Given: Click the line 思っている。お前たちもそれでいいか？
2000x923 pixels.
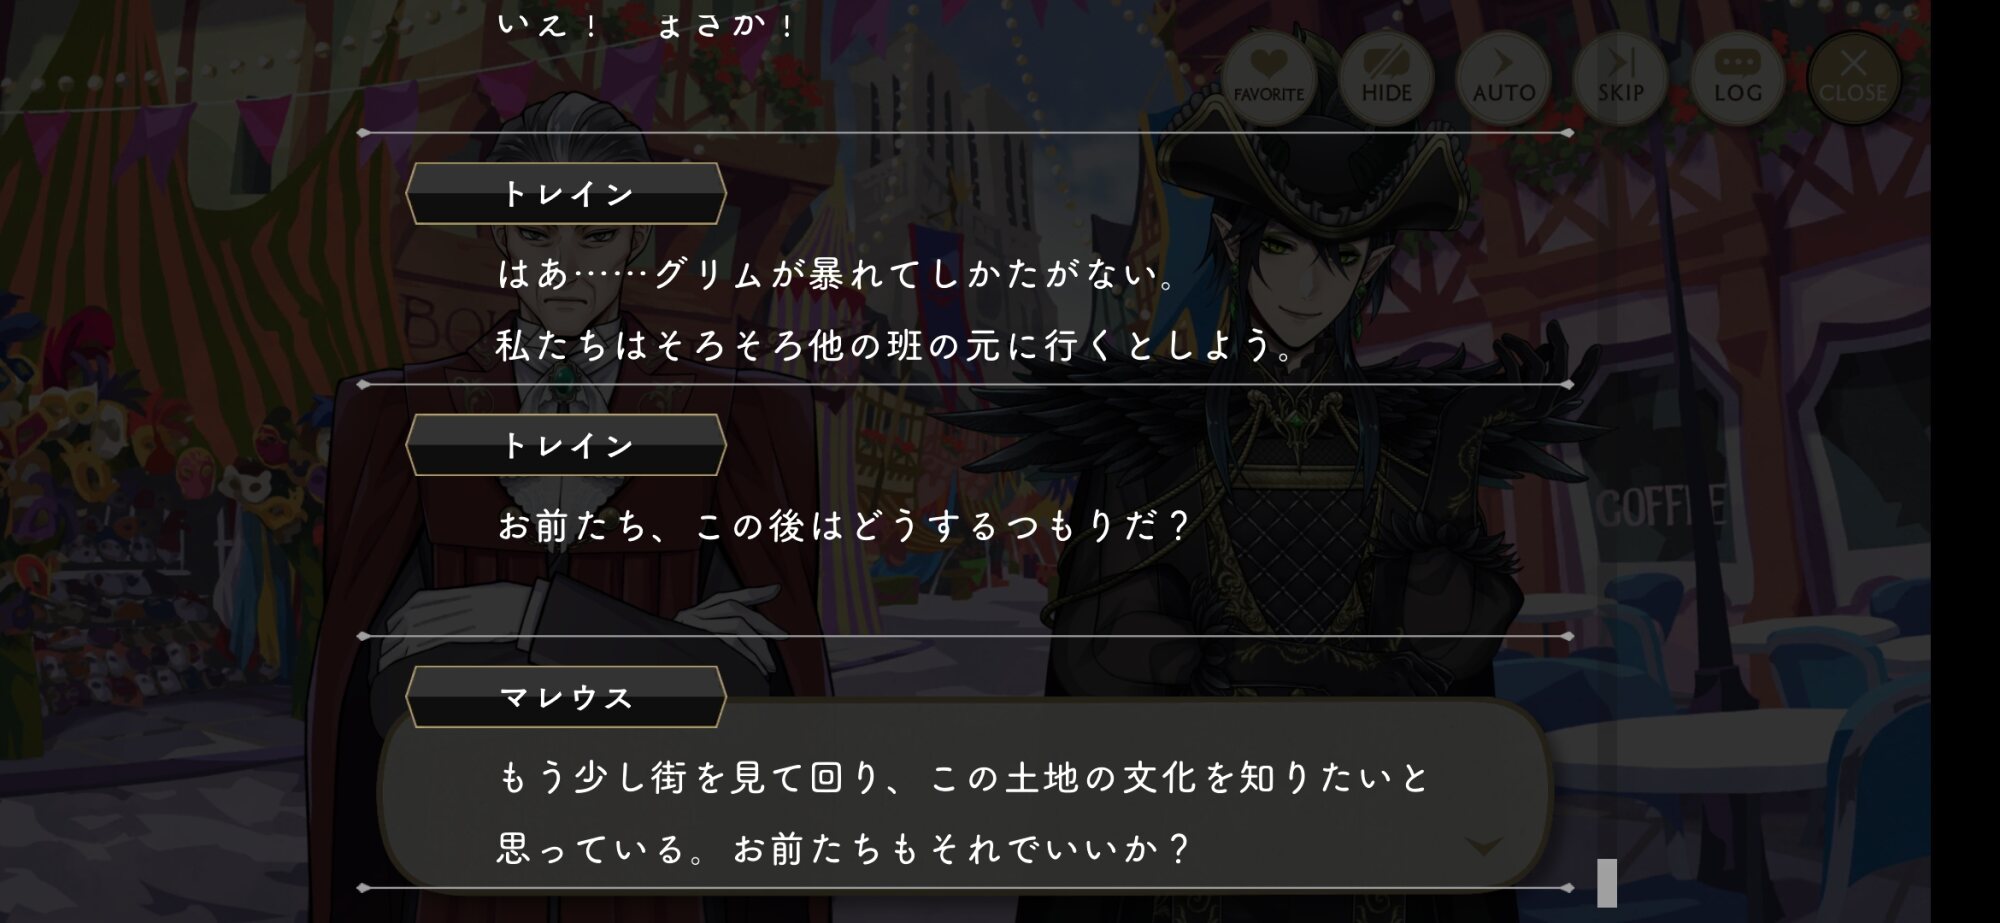Looking at the screenshot, I should click(844, 849).
